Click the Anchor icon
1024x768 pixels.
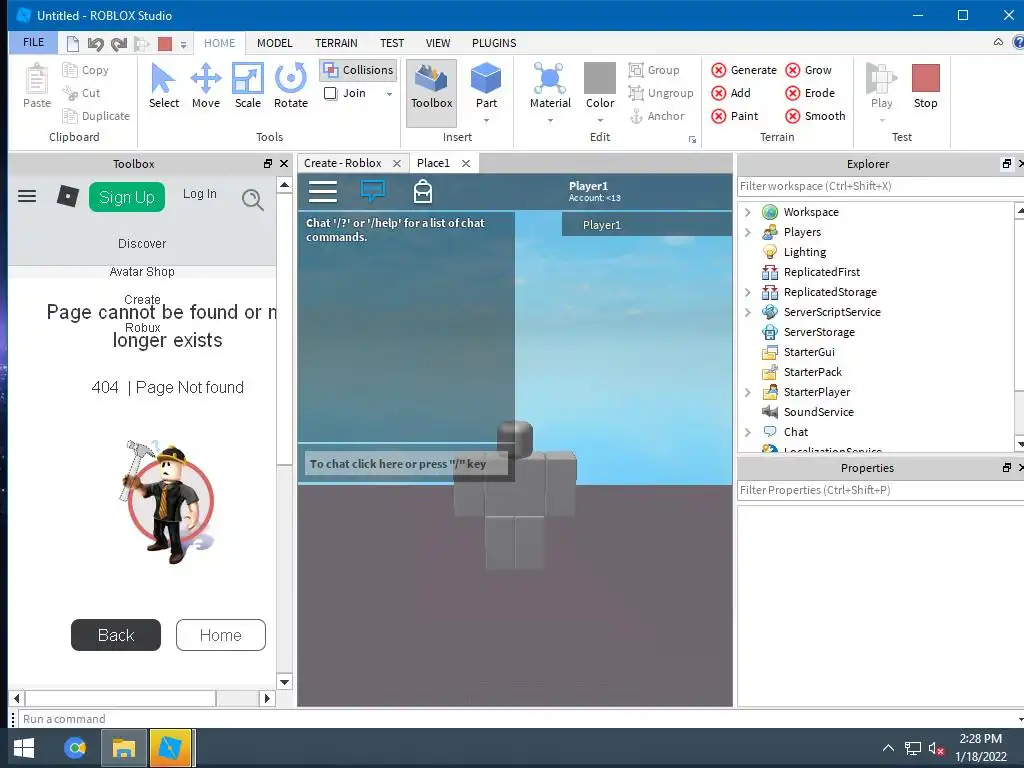coord(636,116)
